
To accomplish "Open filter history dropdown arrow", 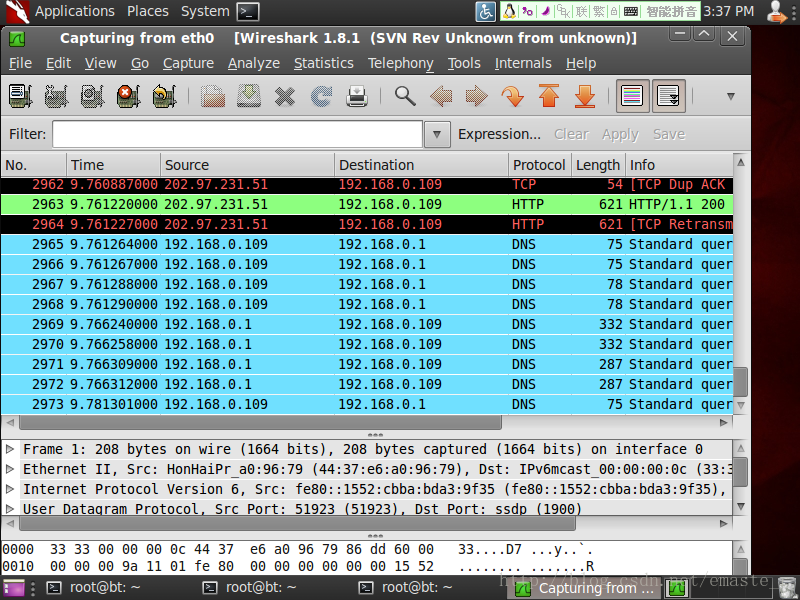I will [437, 135].
